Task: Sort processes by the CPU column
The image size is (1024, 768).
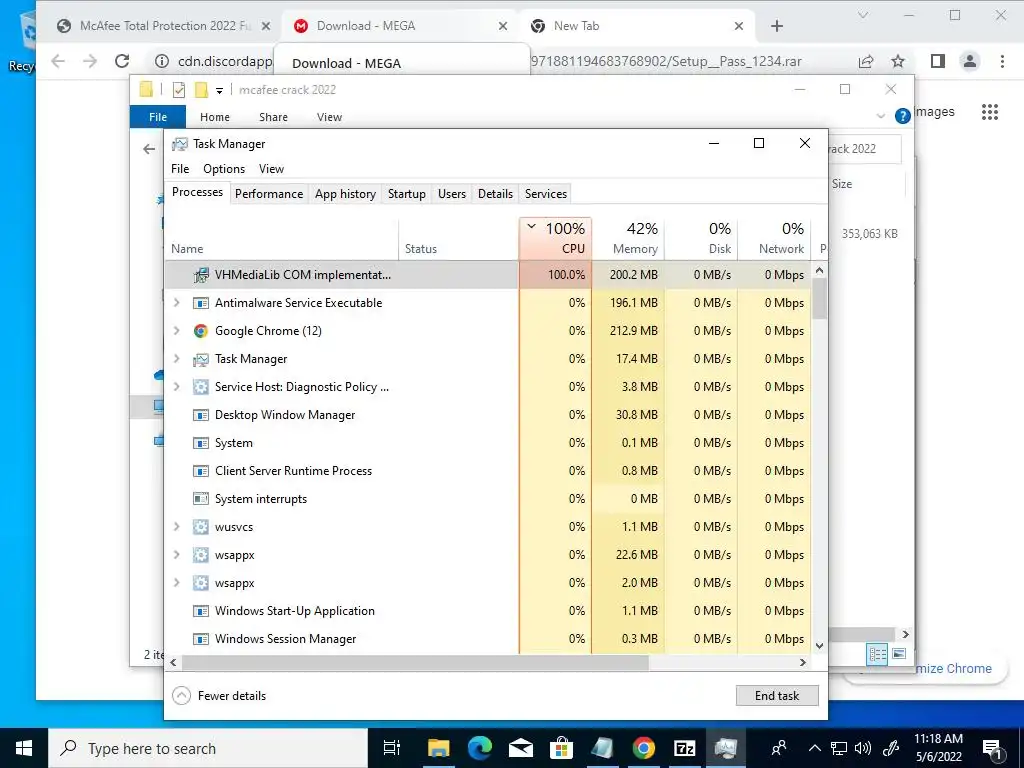Action: coord(556,238)
